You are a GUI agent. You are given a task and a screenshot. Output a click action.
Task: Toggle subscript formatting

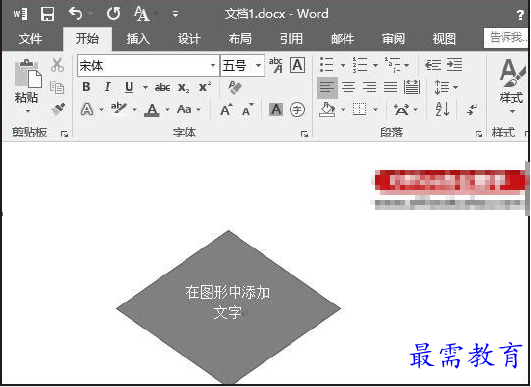click(184, 88)
